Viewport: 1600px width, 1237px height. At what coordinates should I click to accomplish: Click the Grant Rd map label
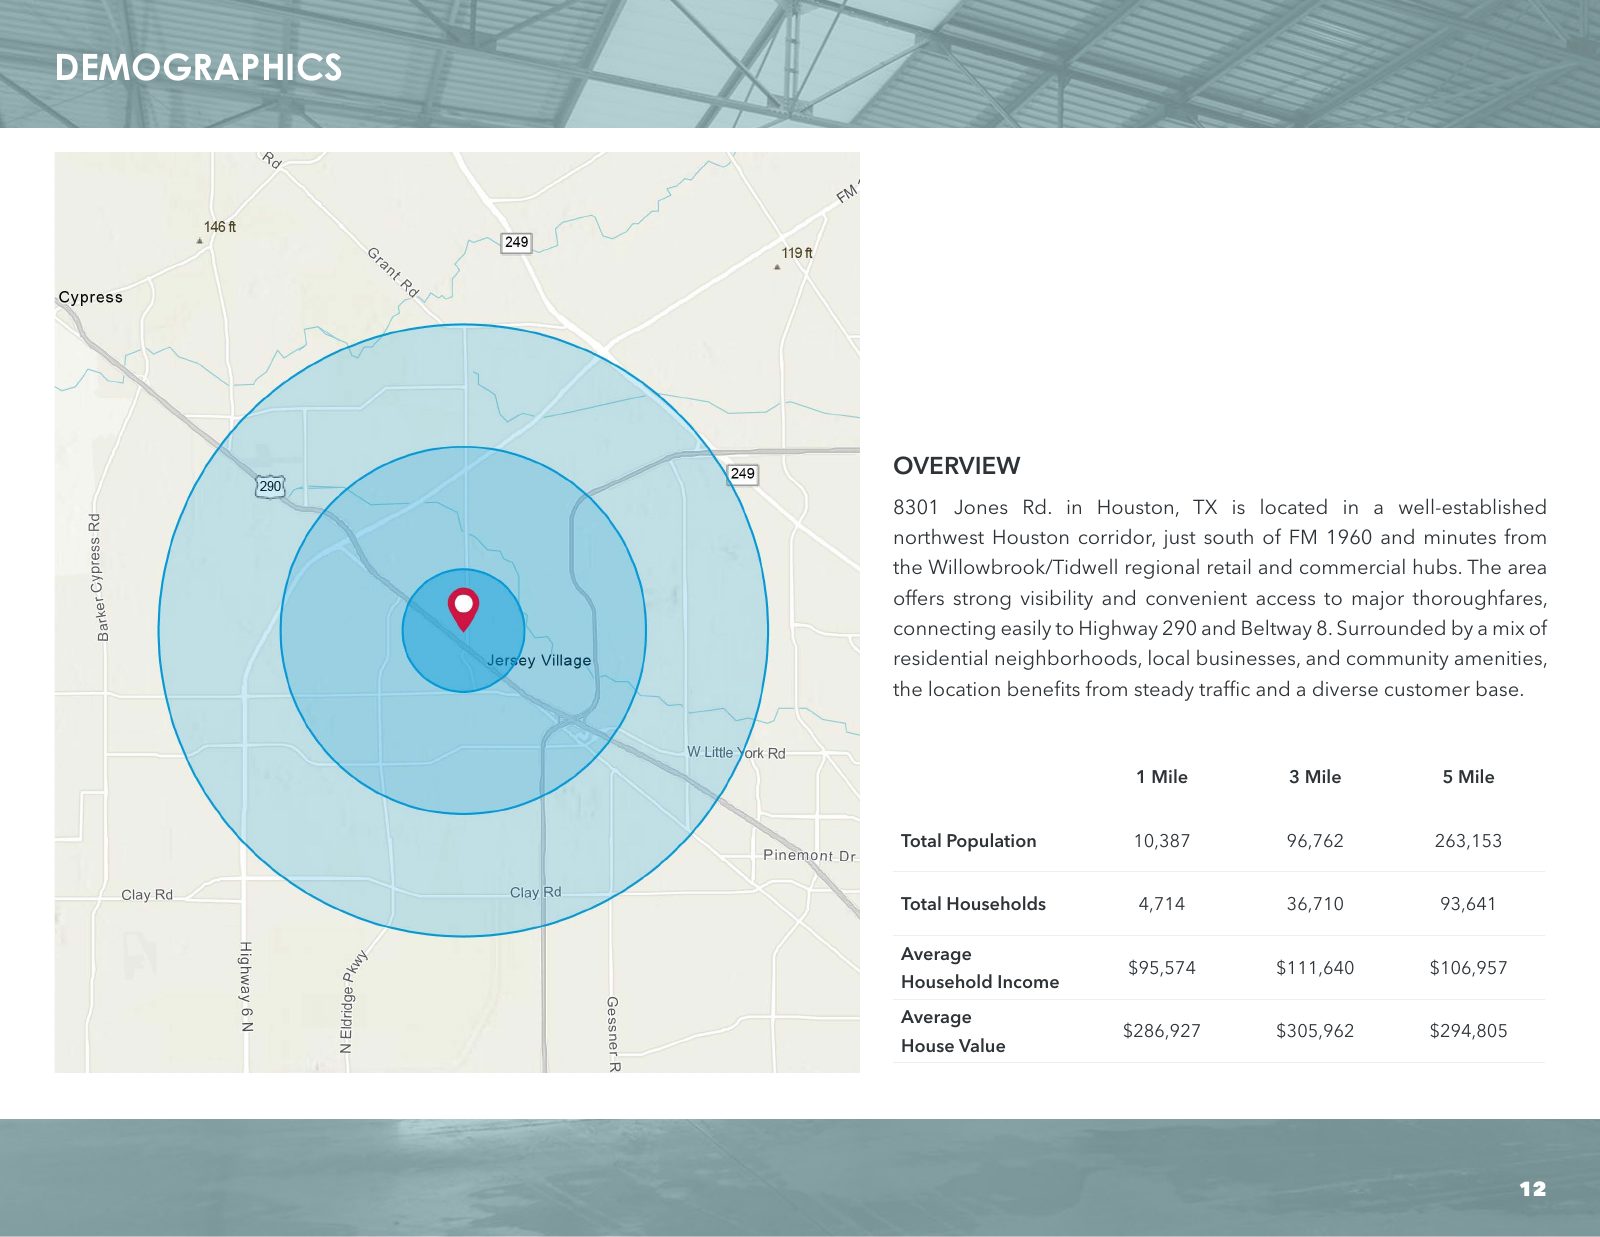pyautogui.click(x=392, y=273)
